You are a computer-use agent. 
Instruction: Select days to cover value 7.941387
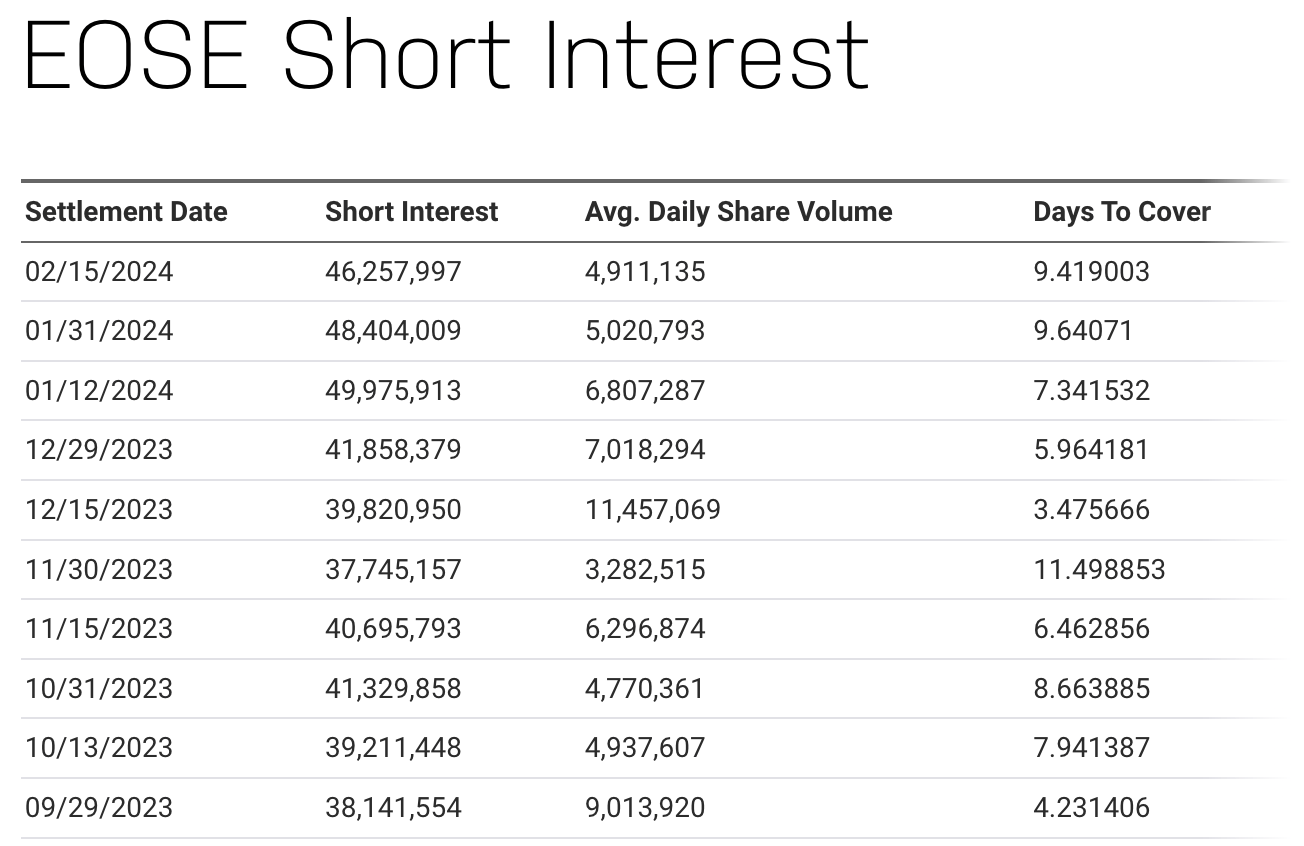pyautogui.click(x=1091, y=748)
